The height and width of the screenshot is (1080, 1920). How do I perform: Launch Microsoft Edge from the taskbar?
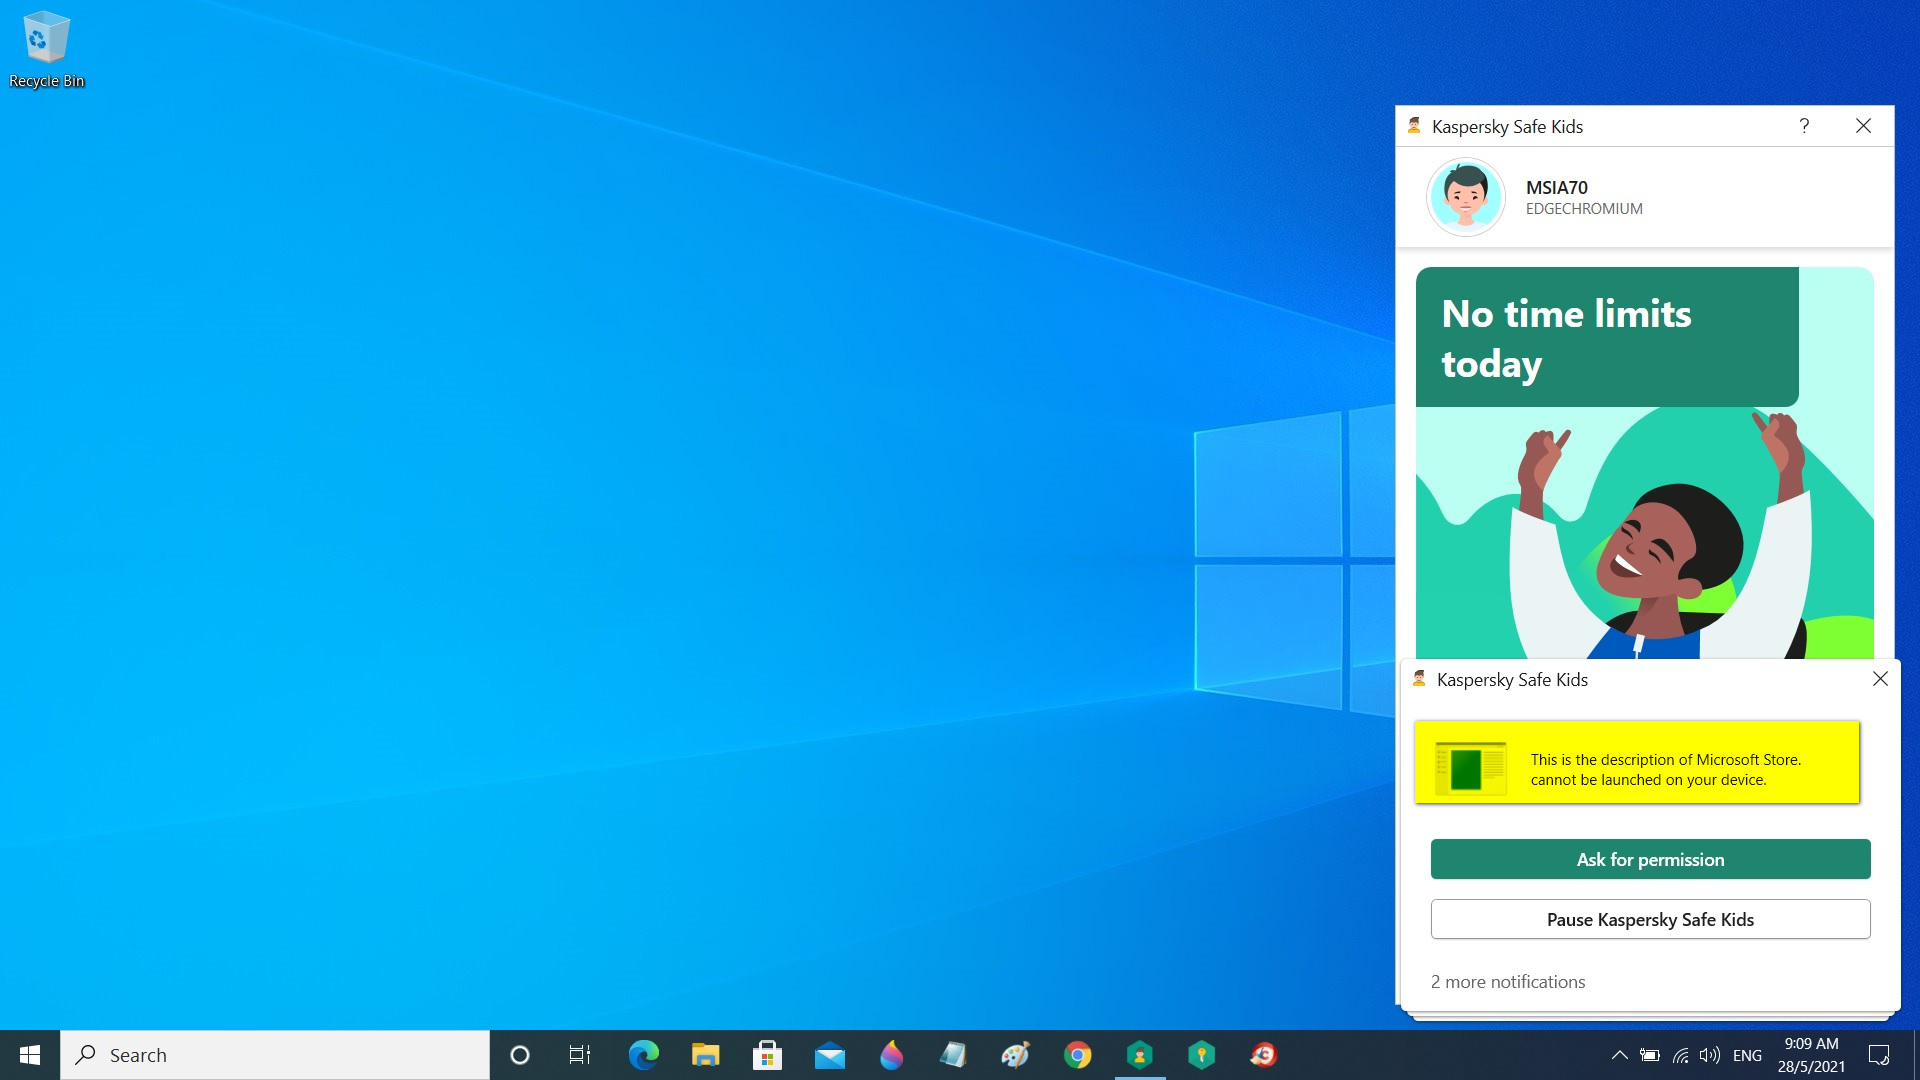click(643, 1055)
